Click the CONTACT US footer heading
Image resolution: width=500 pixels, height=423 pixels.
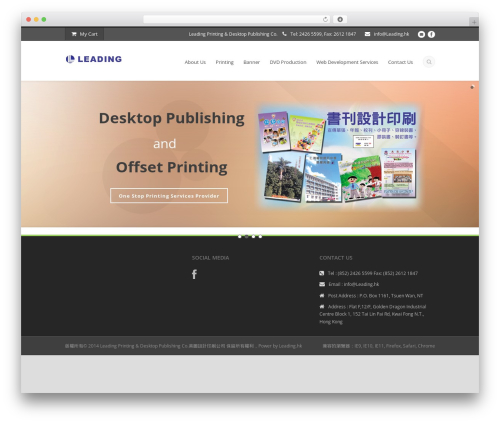(336, 258)
